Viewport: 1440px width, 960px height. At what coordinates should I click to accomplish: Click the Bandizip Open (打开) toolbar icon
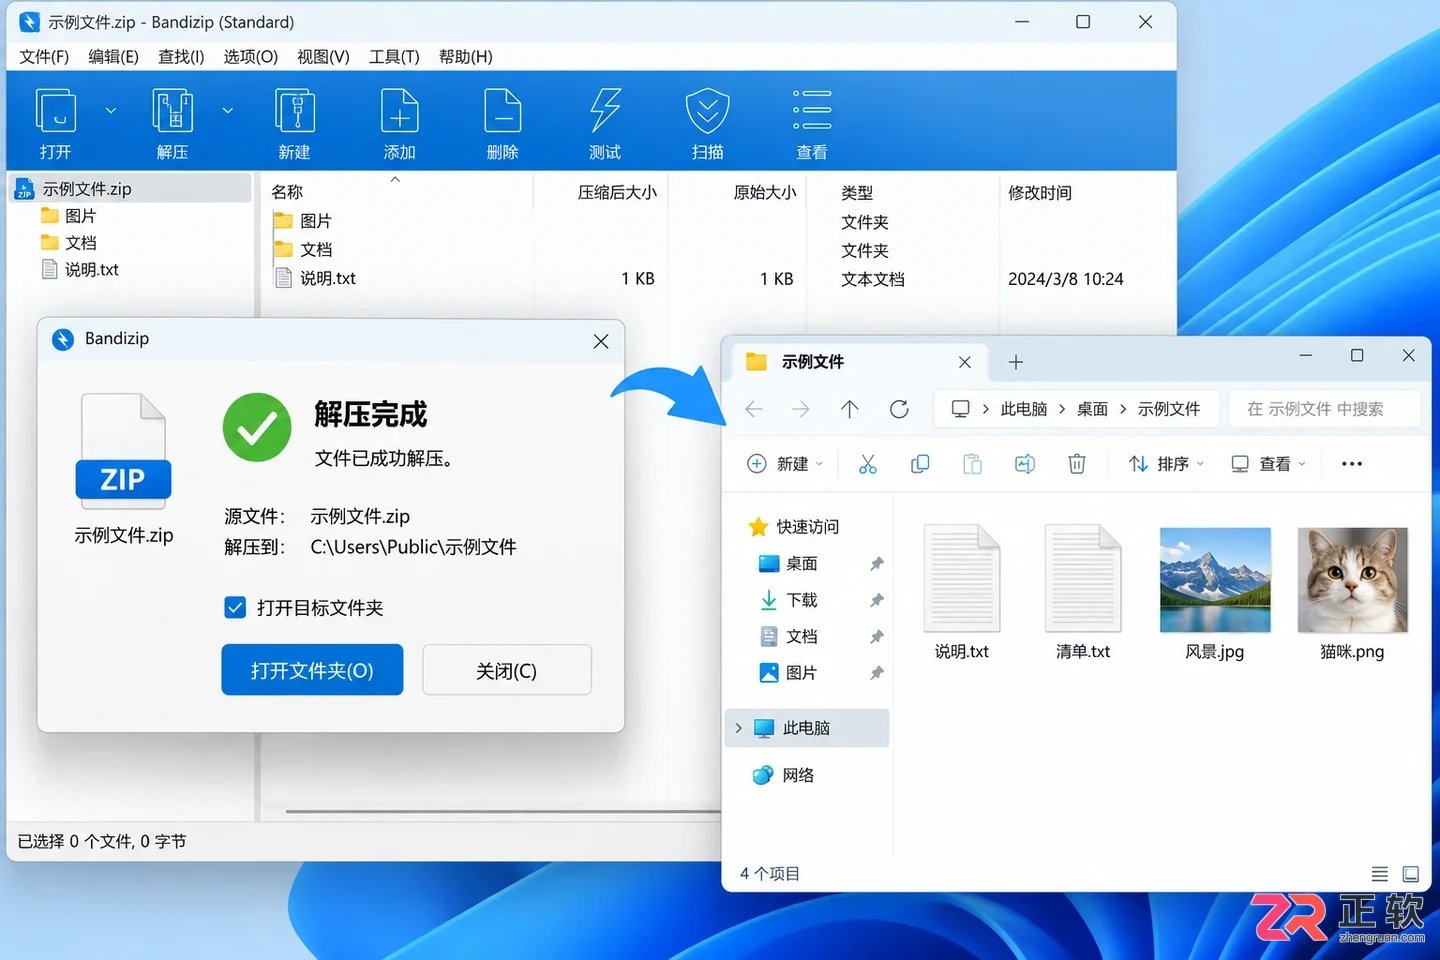56,111
